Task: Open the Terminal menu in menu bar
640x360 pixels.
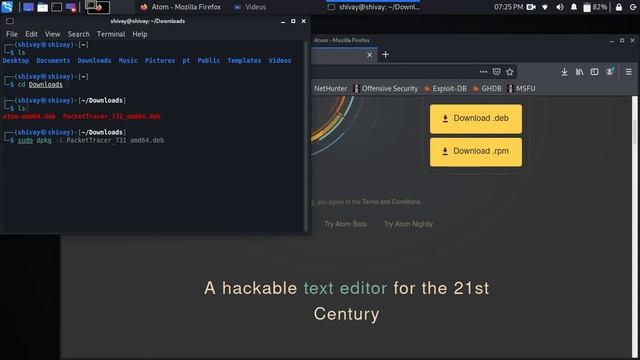Action: click(111, 34)
